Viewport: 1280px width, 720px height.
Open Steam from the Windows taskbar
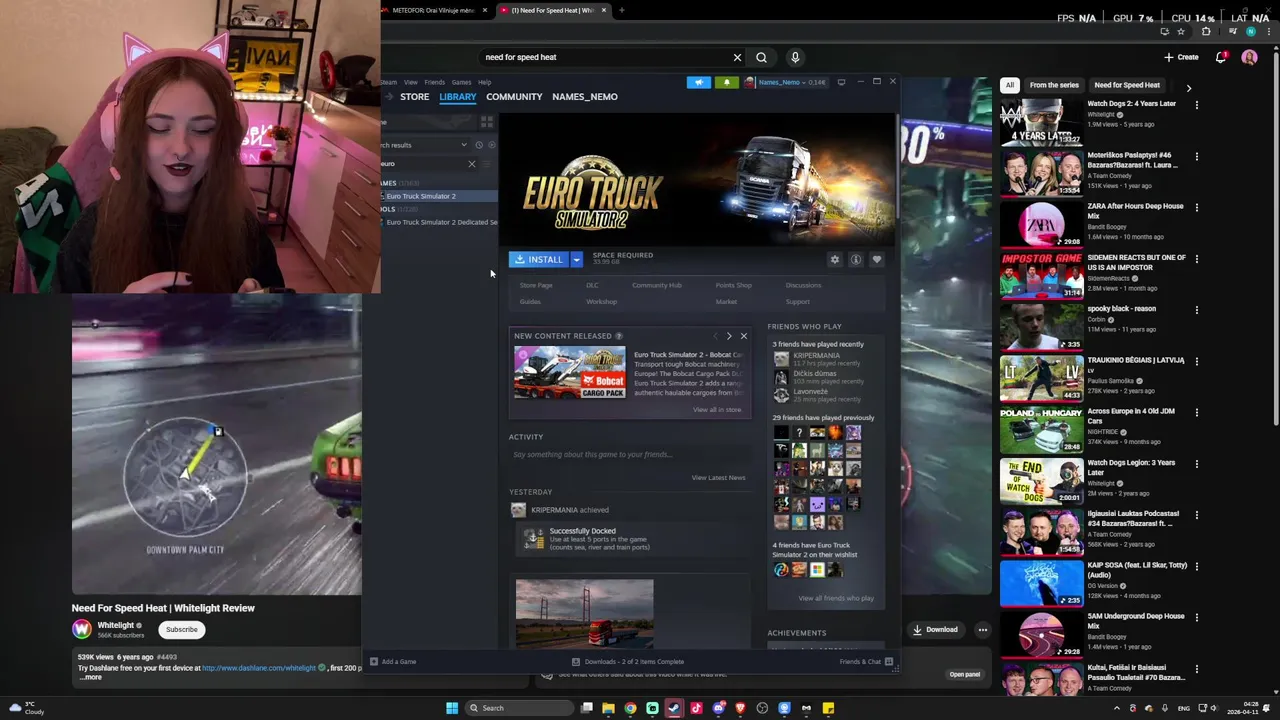[674, 708]
